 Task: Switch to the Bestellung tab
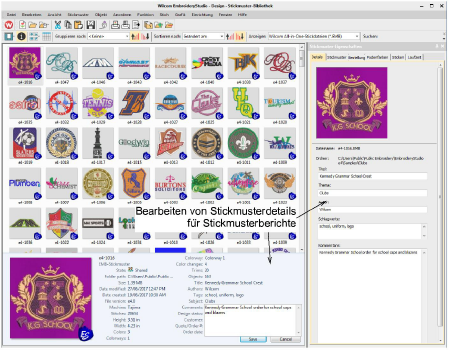coord(357,57)
